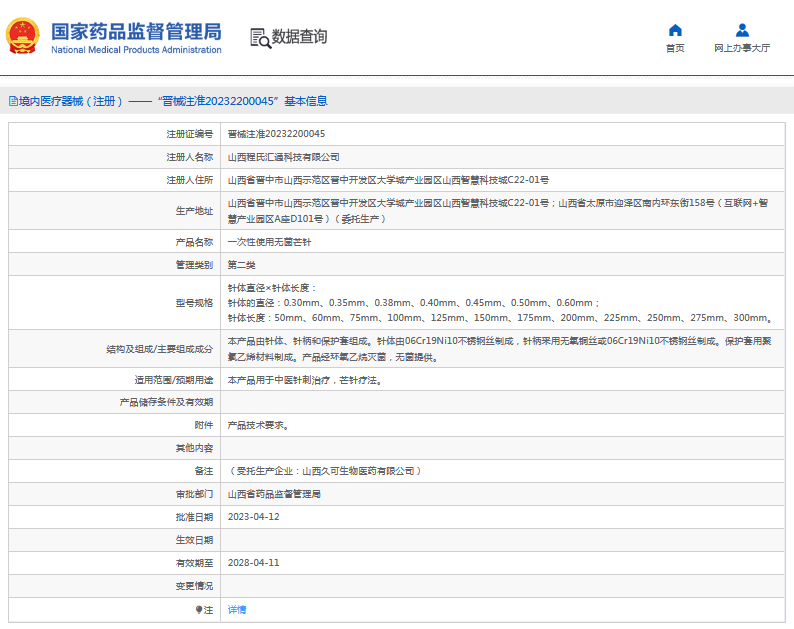Open 网上办事大厅 user icon
The height and width of the screenshot is (629, 794).
742,30
